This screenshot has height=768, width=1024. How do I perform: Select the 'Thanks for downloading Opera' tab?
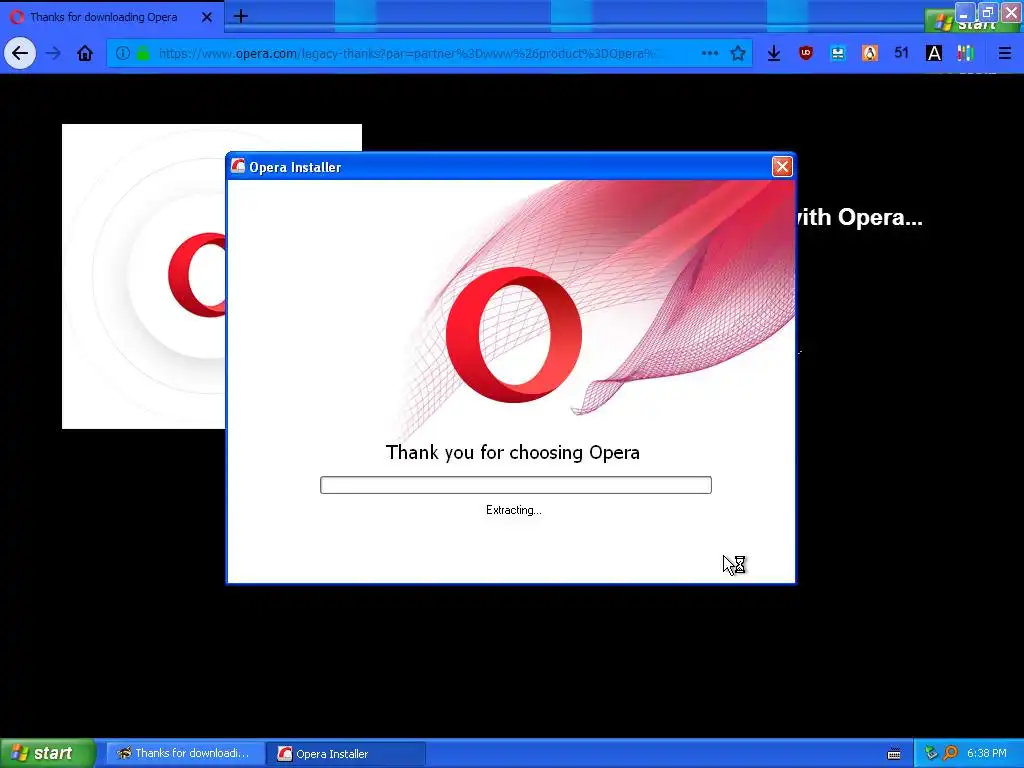(x=112, y=17)
